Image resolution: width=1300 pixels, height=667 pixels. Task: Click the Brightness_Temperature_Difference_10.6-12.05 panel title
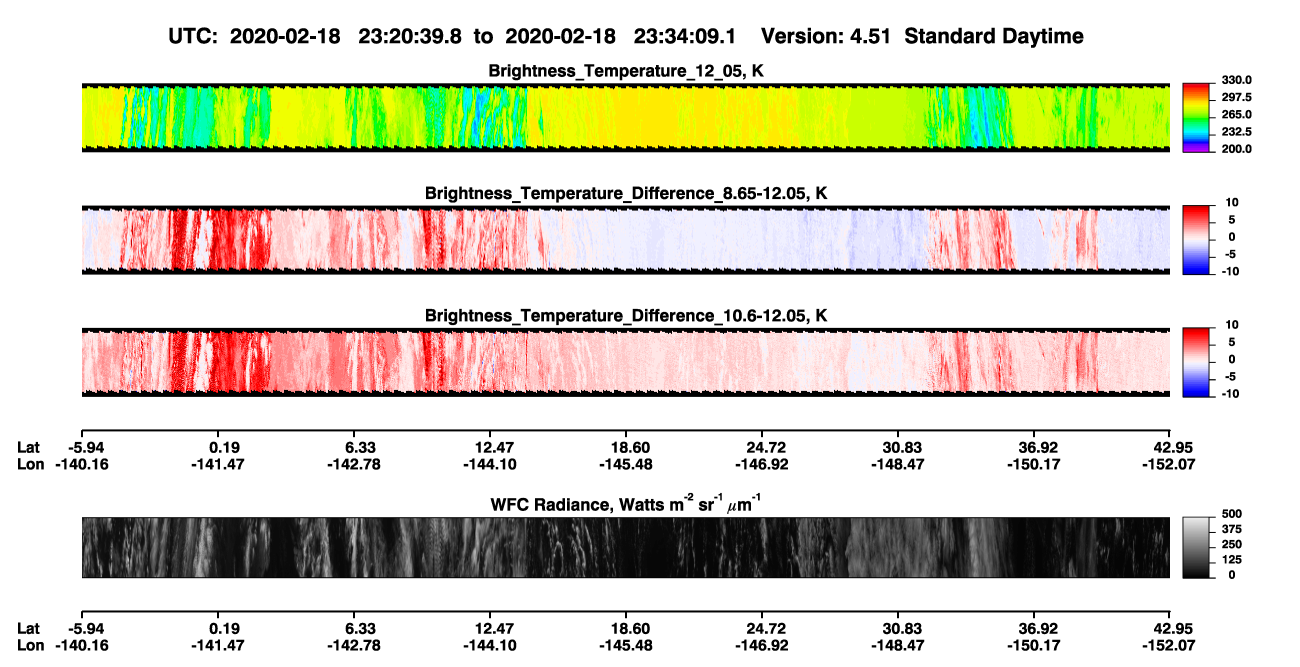coord(625,315)
